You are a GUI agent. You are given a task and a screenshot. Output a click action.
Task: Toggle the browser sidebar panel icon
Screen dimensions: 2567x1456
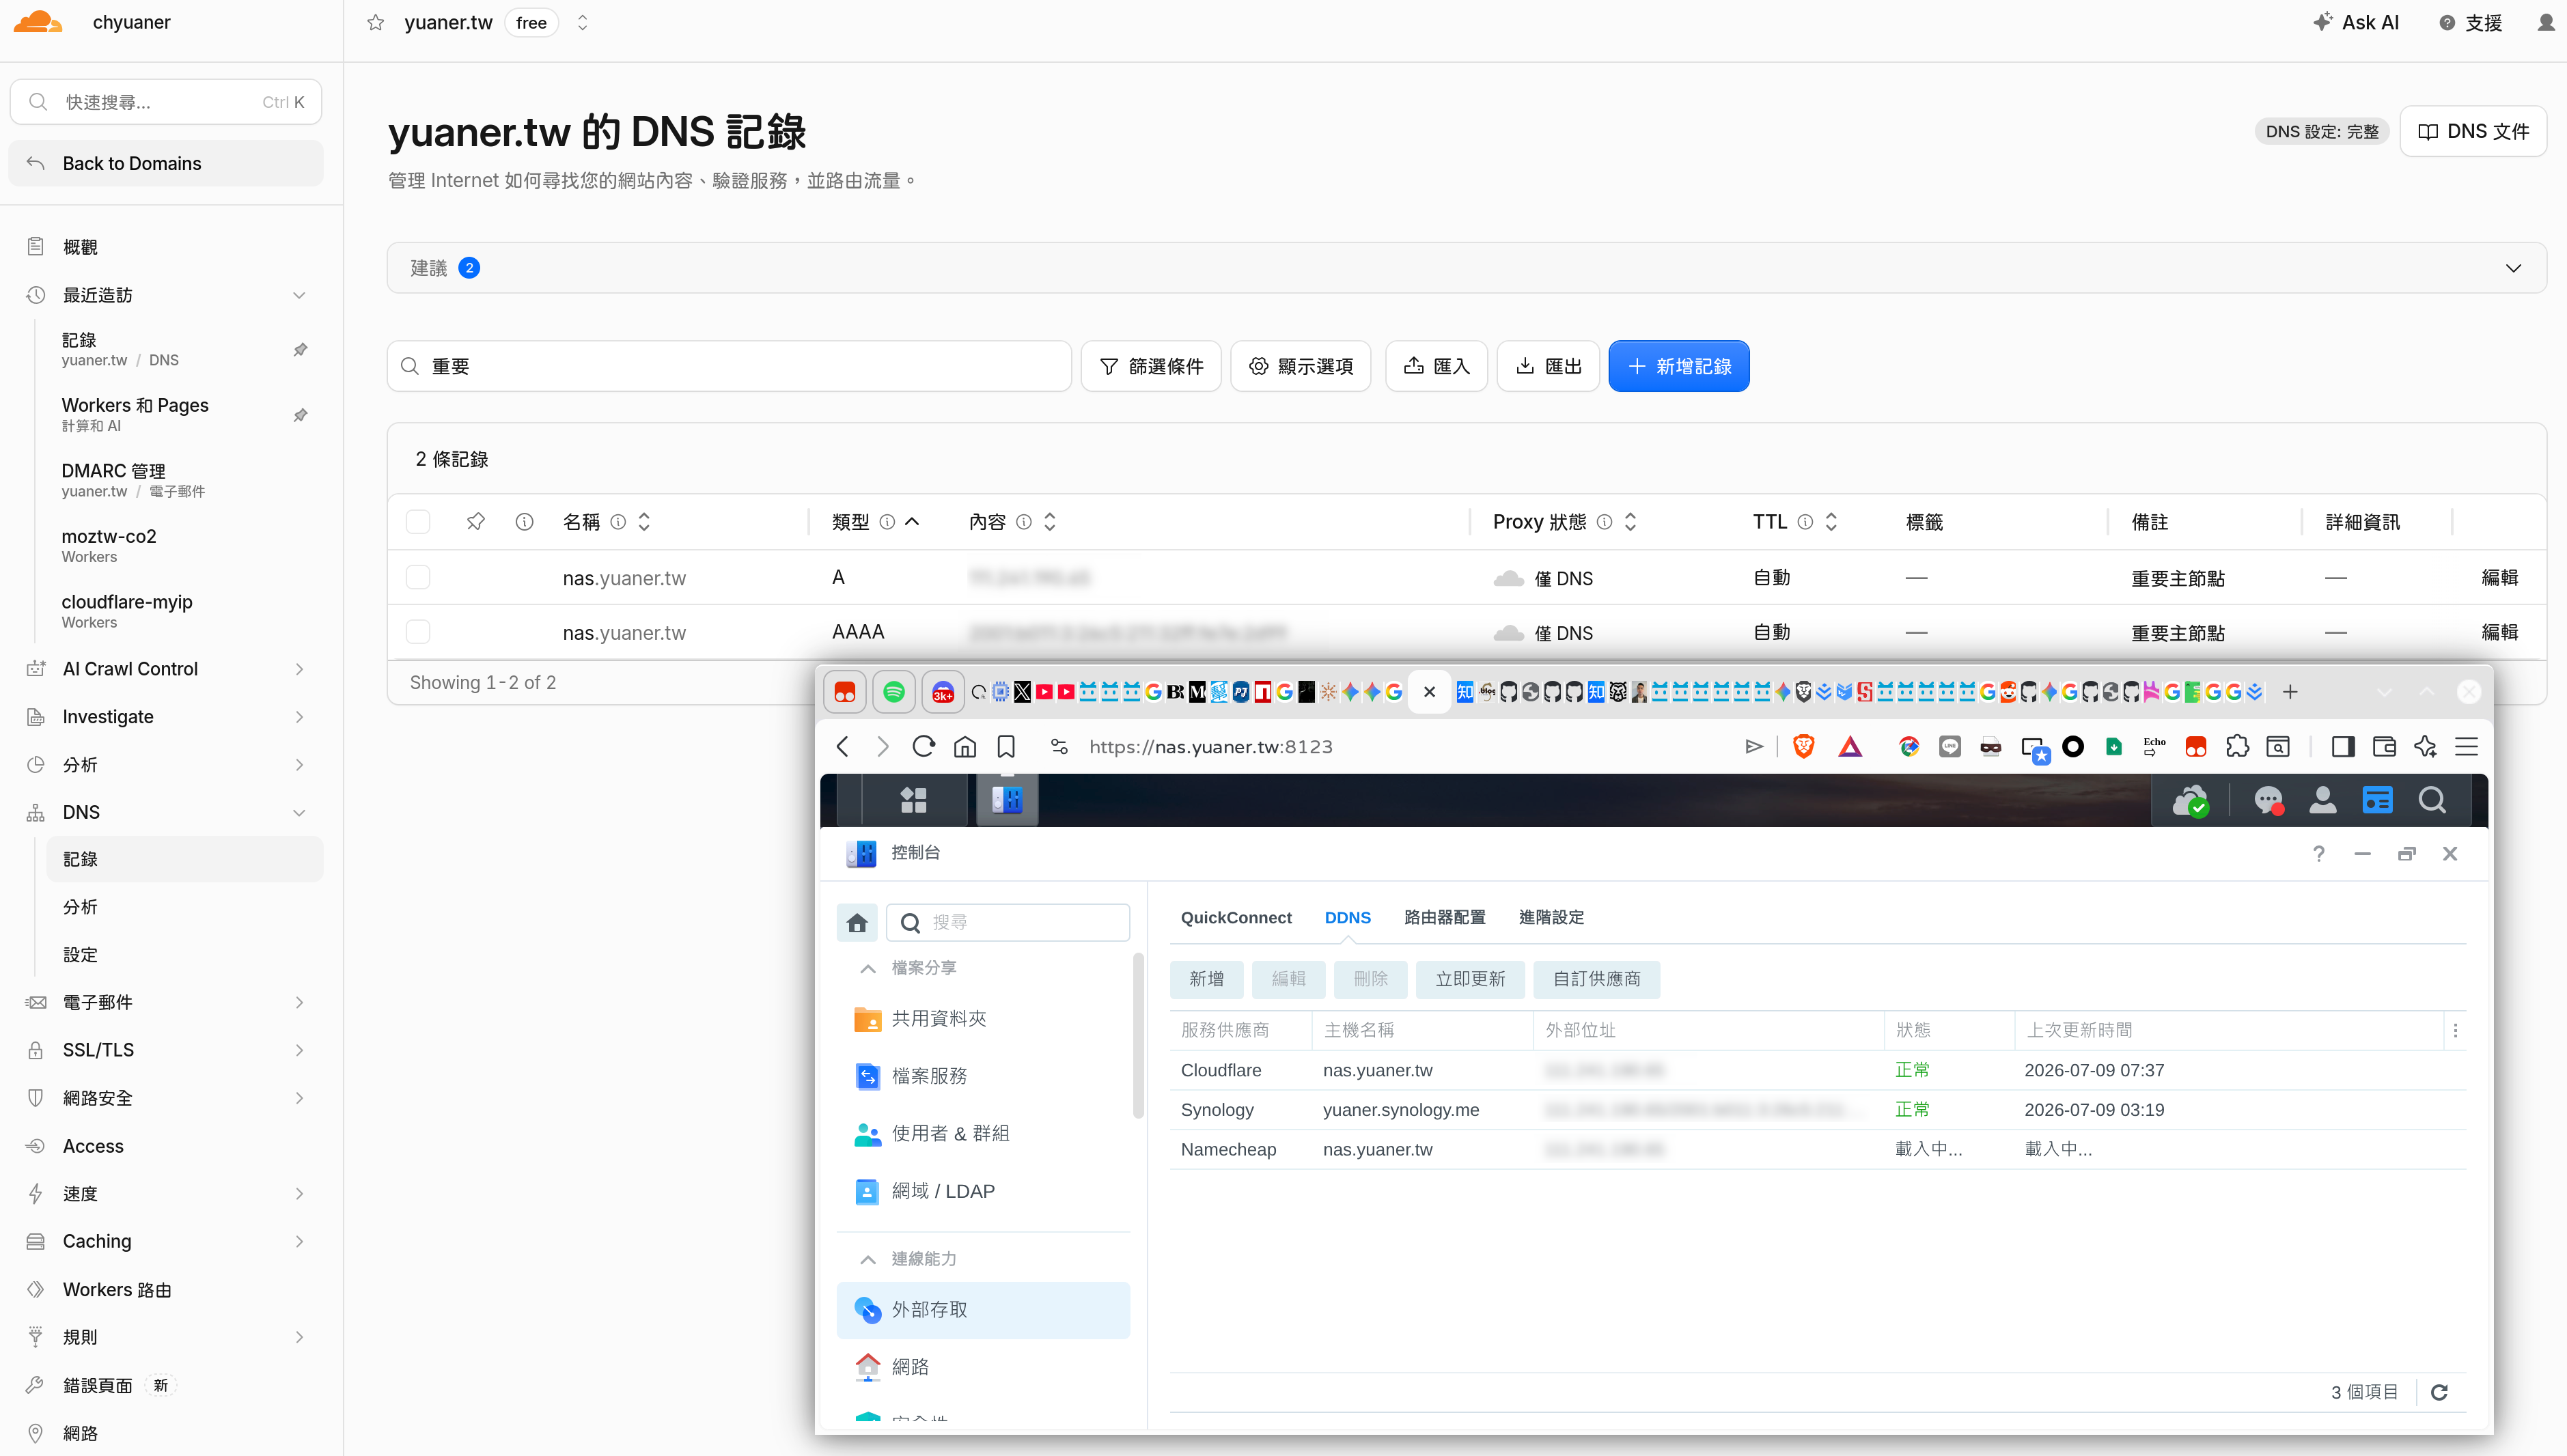(x=2342, y=746)
